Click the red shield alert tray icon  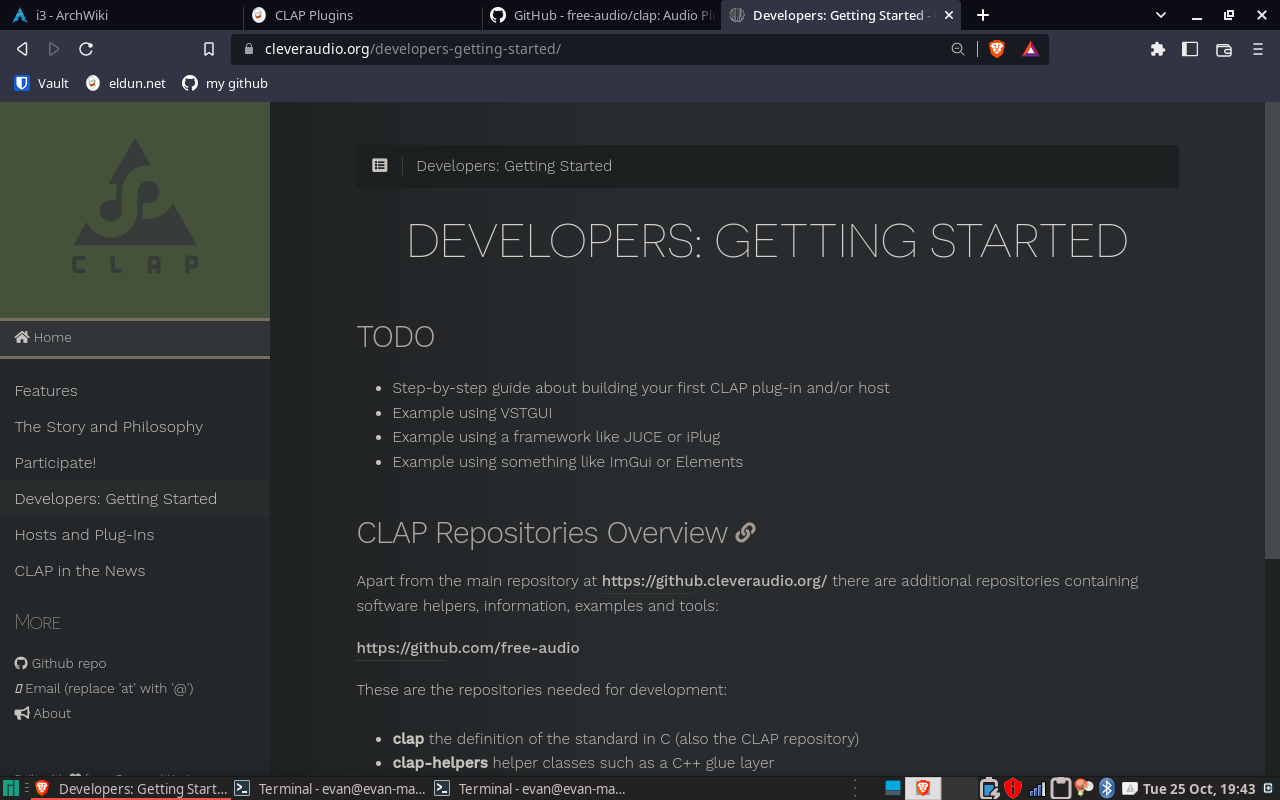[x=1013, y=789]
